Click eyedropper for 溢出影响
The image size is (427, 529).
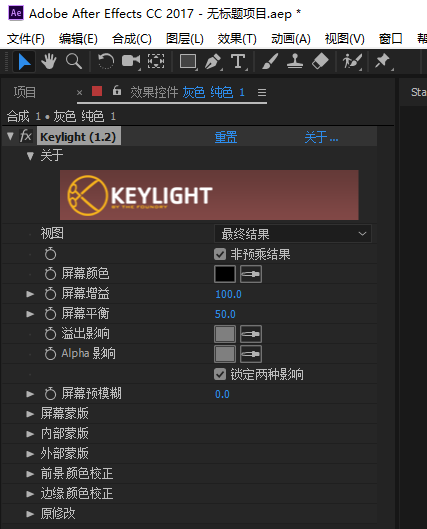[x=251, y=334]
